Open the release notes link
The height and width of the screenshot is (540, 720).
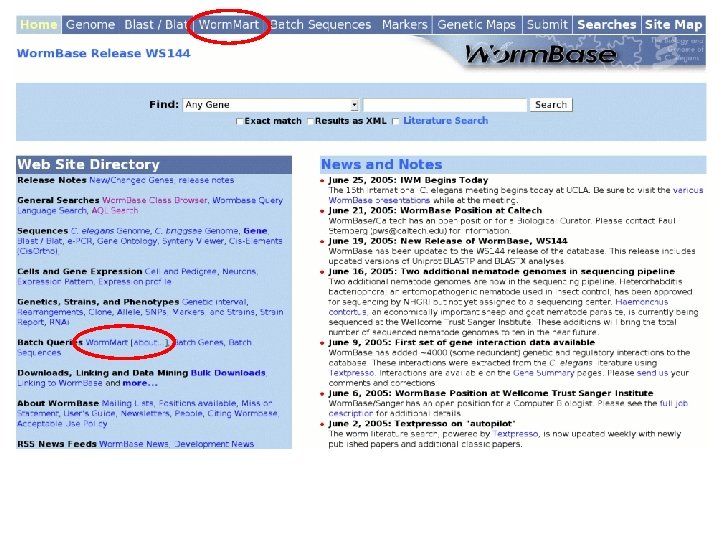coord(206,180)
